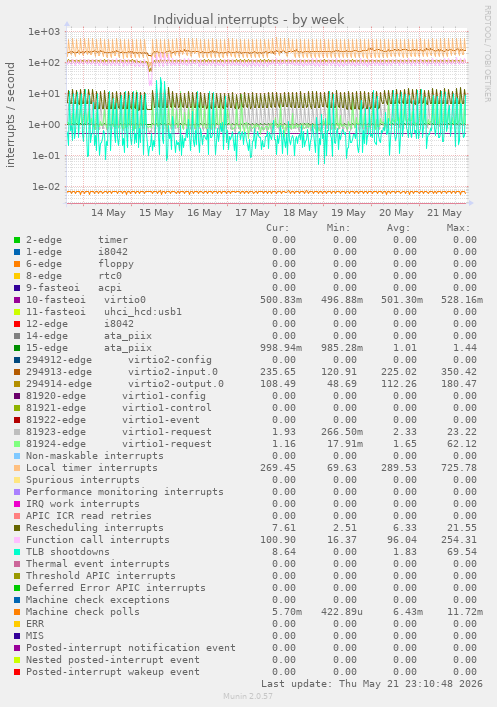
Task: Click the virtio2-output.0 legend label
Action: [x=125, y=384]
